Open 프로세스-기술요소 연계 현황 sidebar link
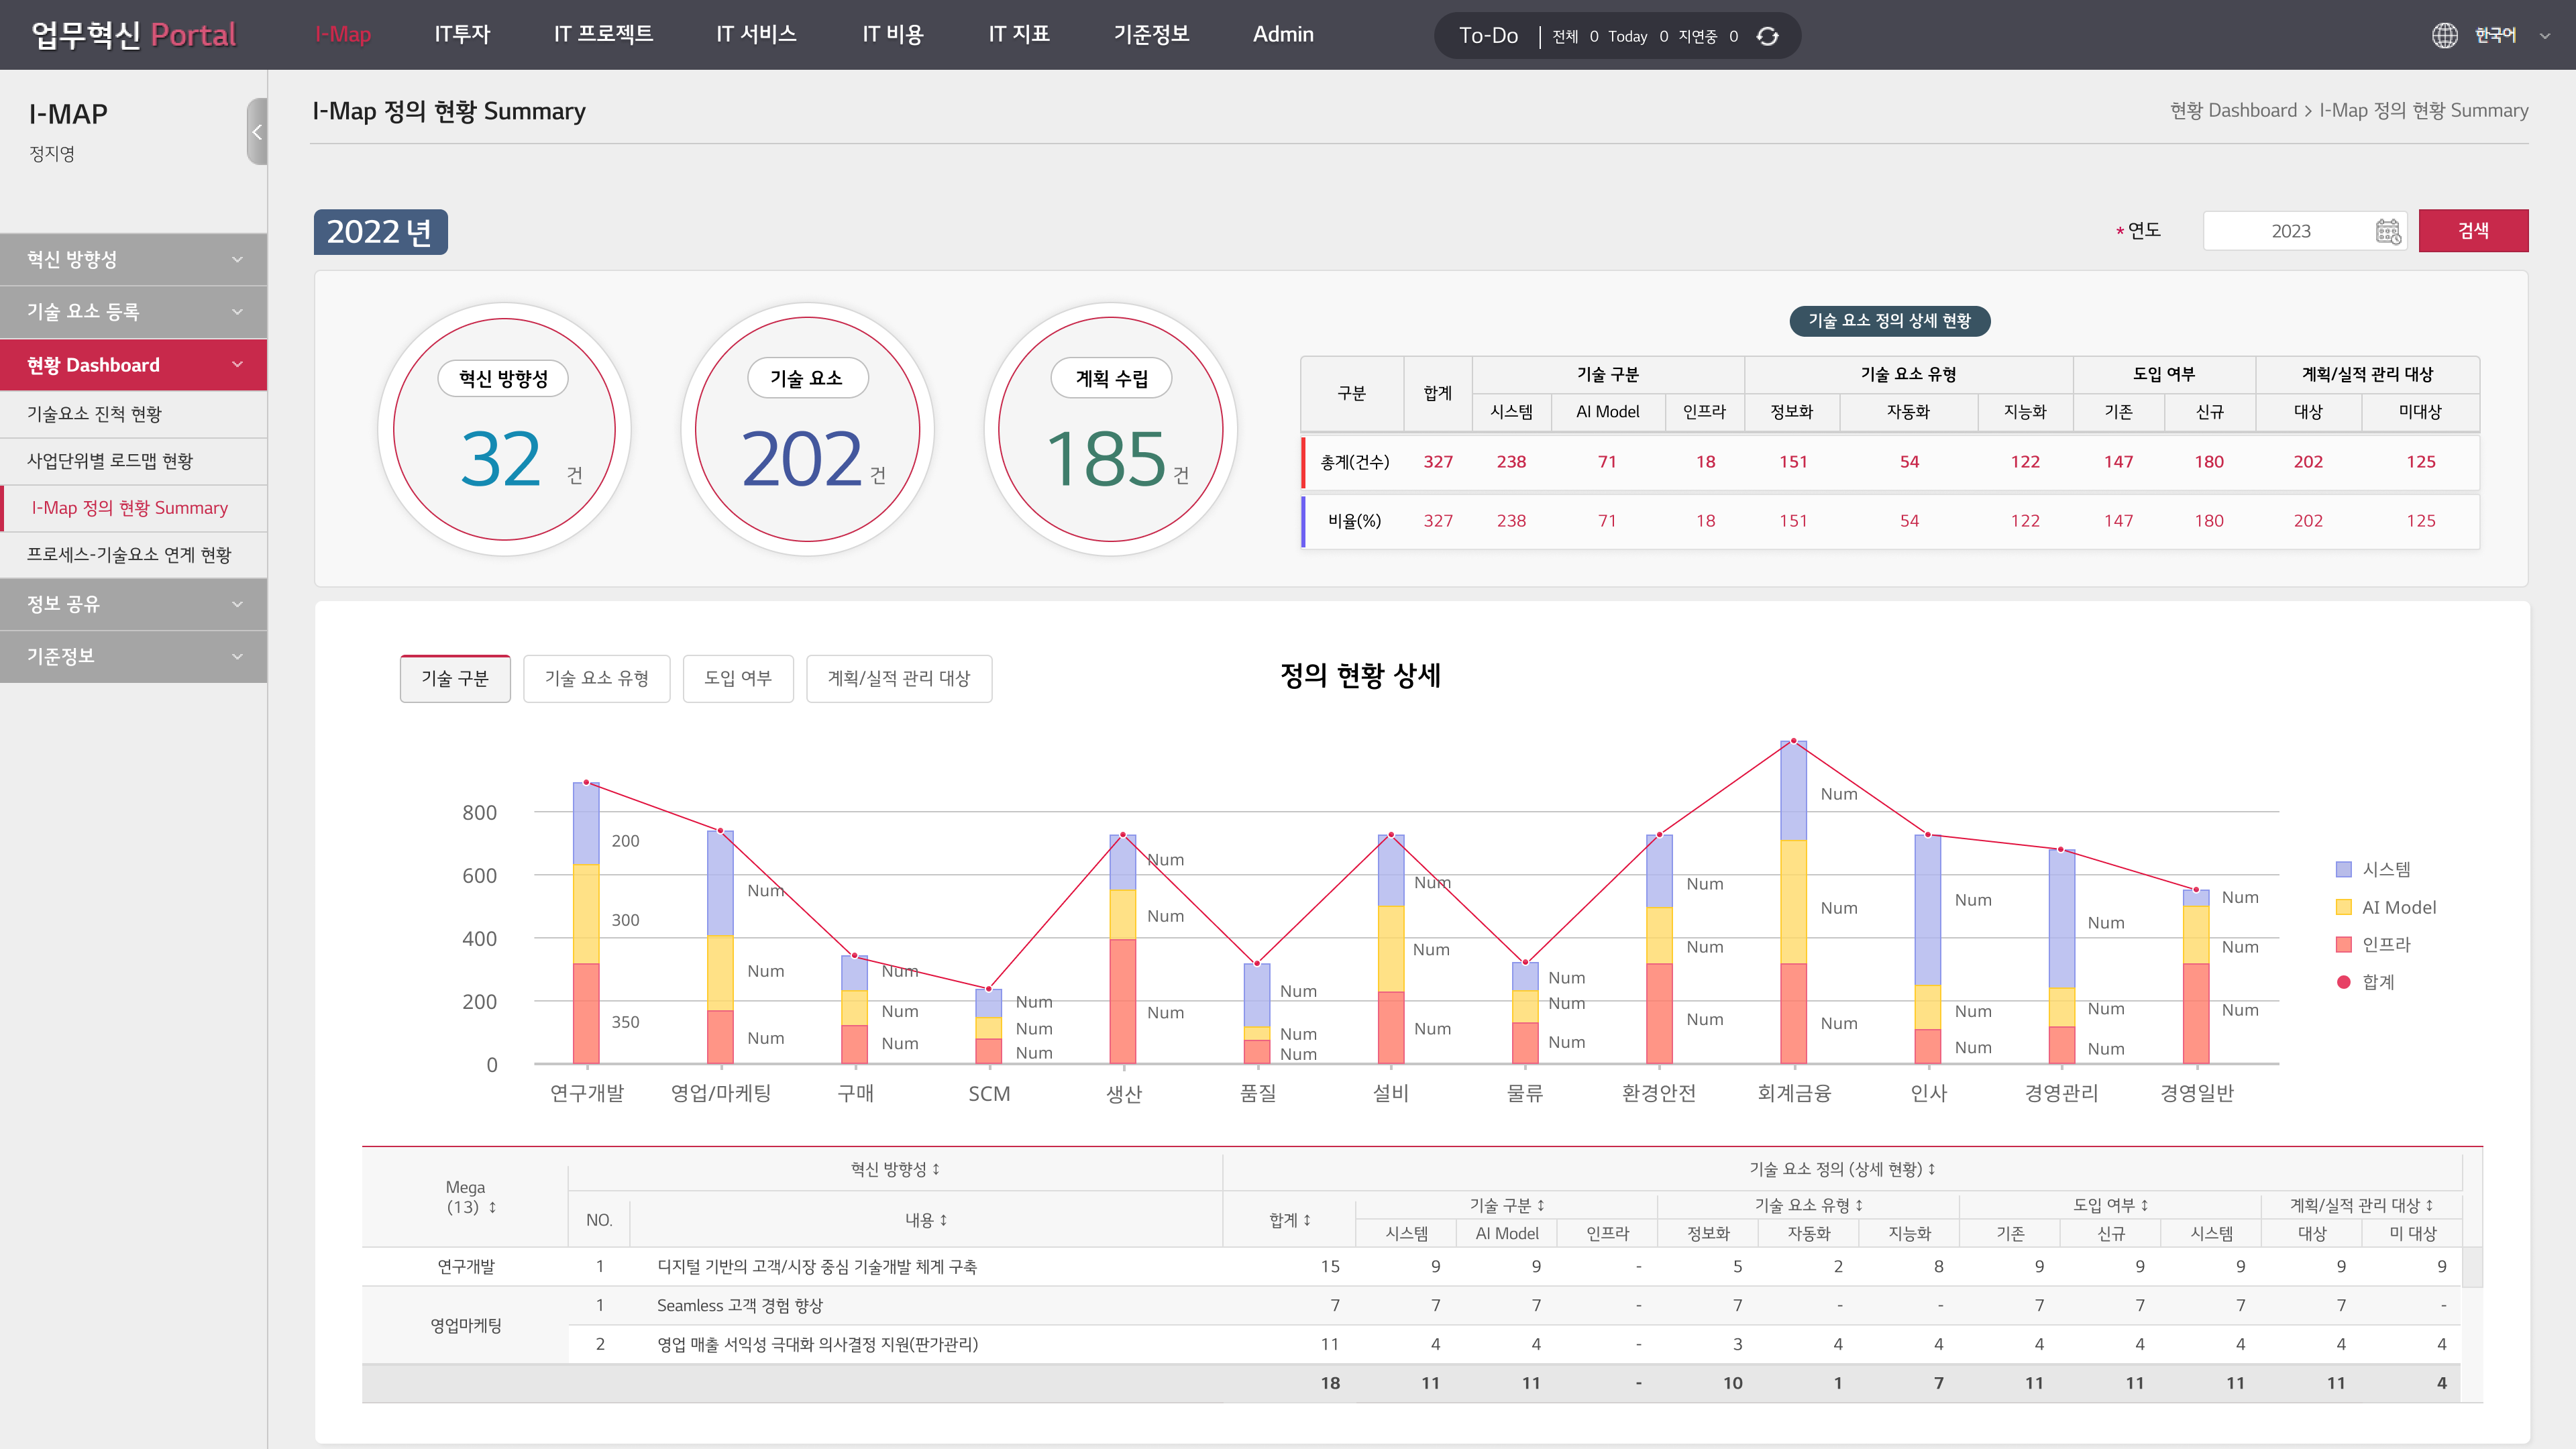Screen dimensions: 2576x1449 tap(133, 554)
